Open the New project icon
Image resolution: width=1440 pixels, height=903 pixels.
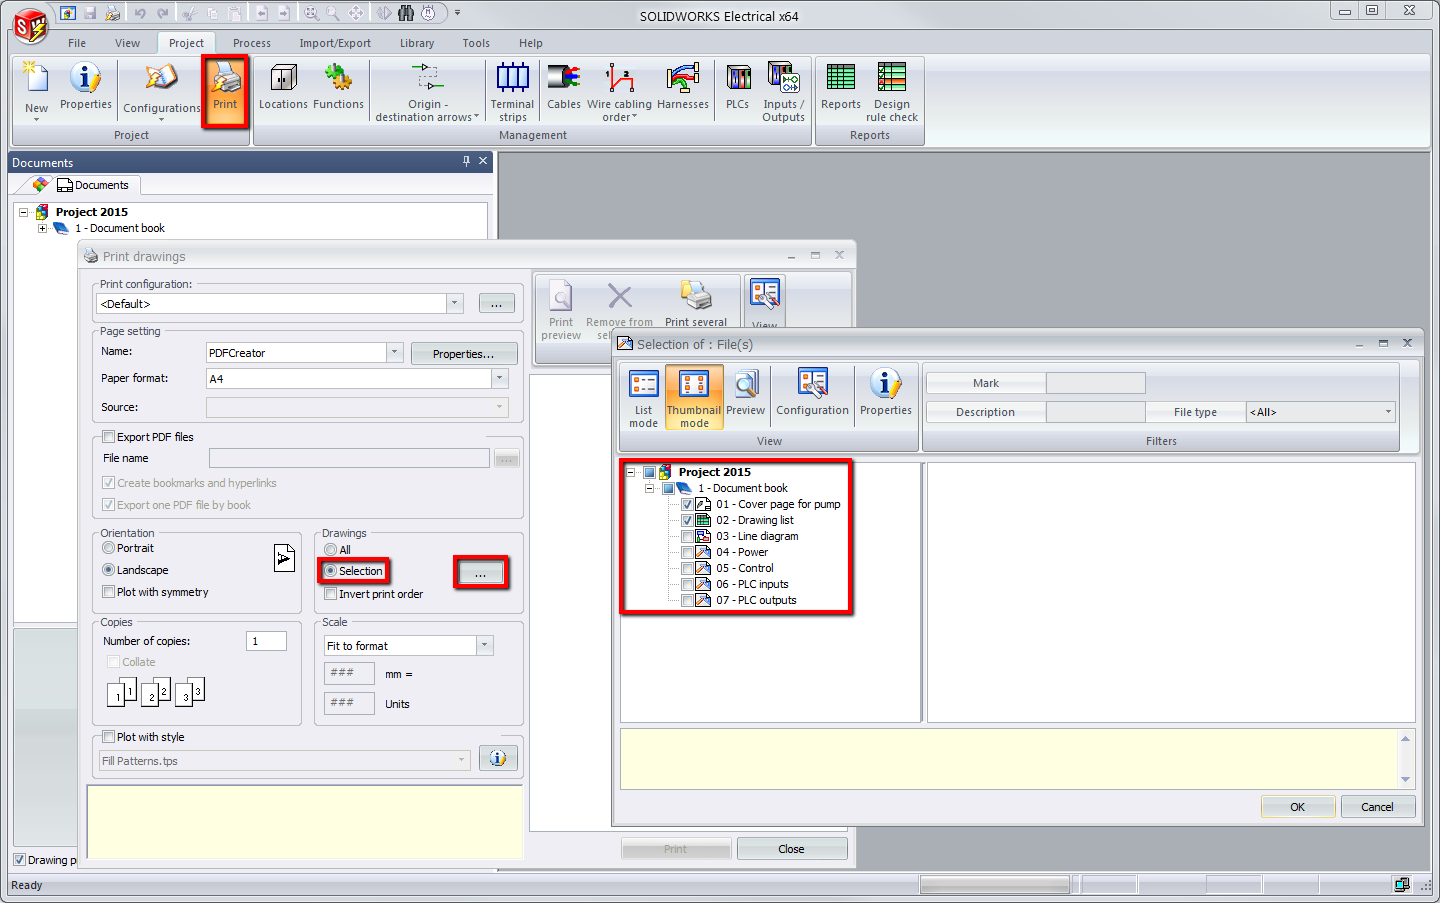[36, 90]
